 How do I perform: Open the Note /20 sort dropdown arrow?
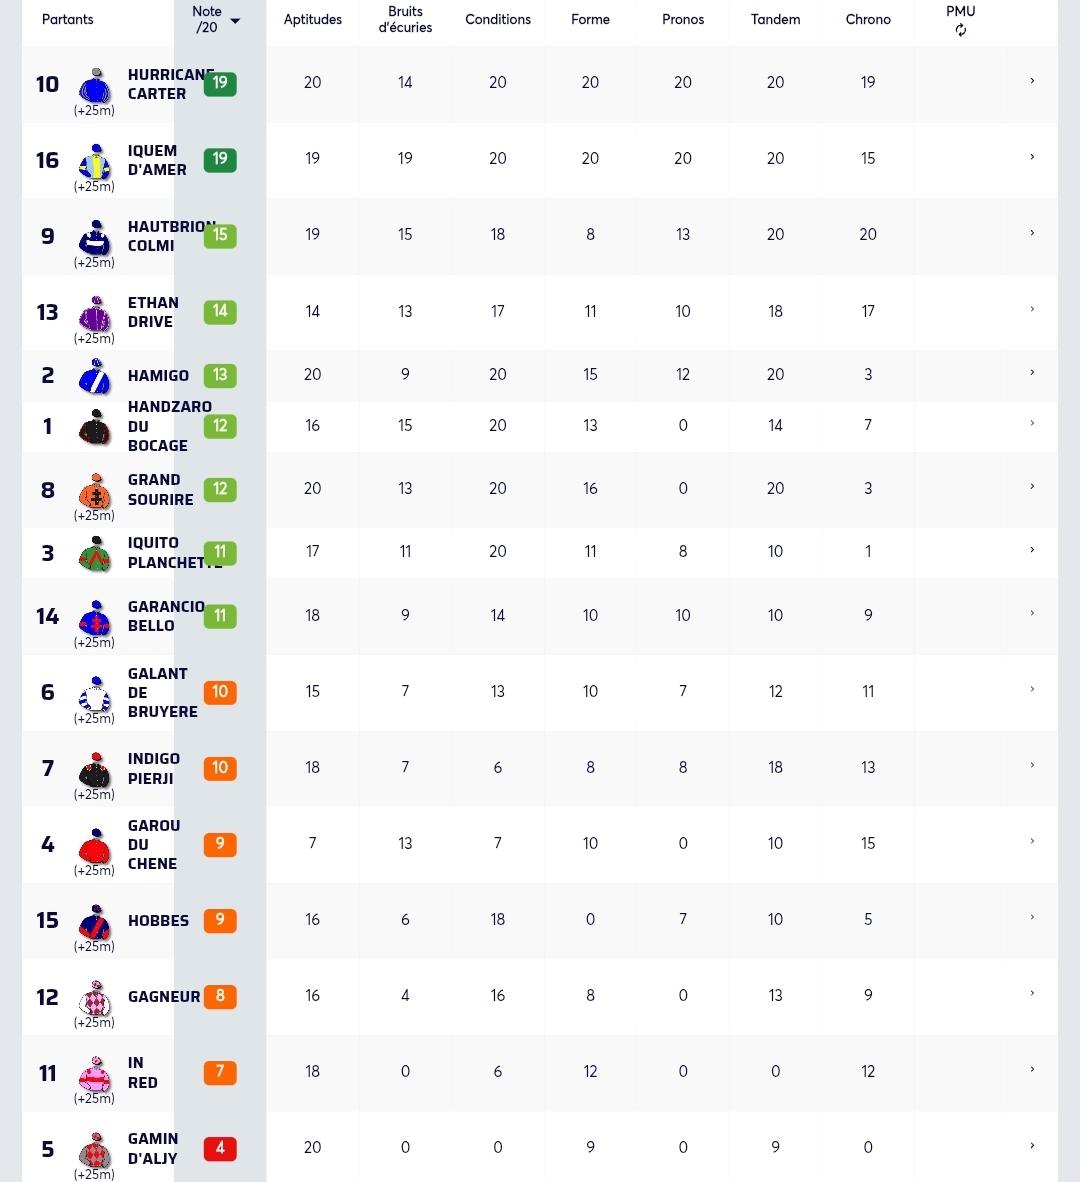[235, 21]
